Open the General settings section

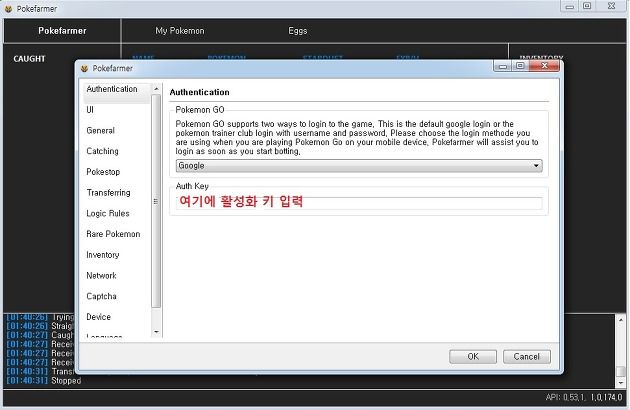coord(100,131)
